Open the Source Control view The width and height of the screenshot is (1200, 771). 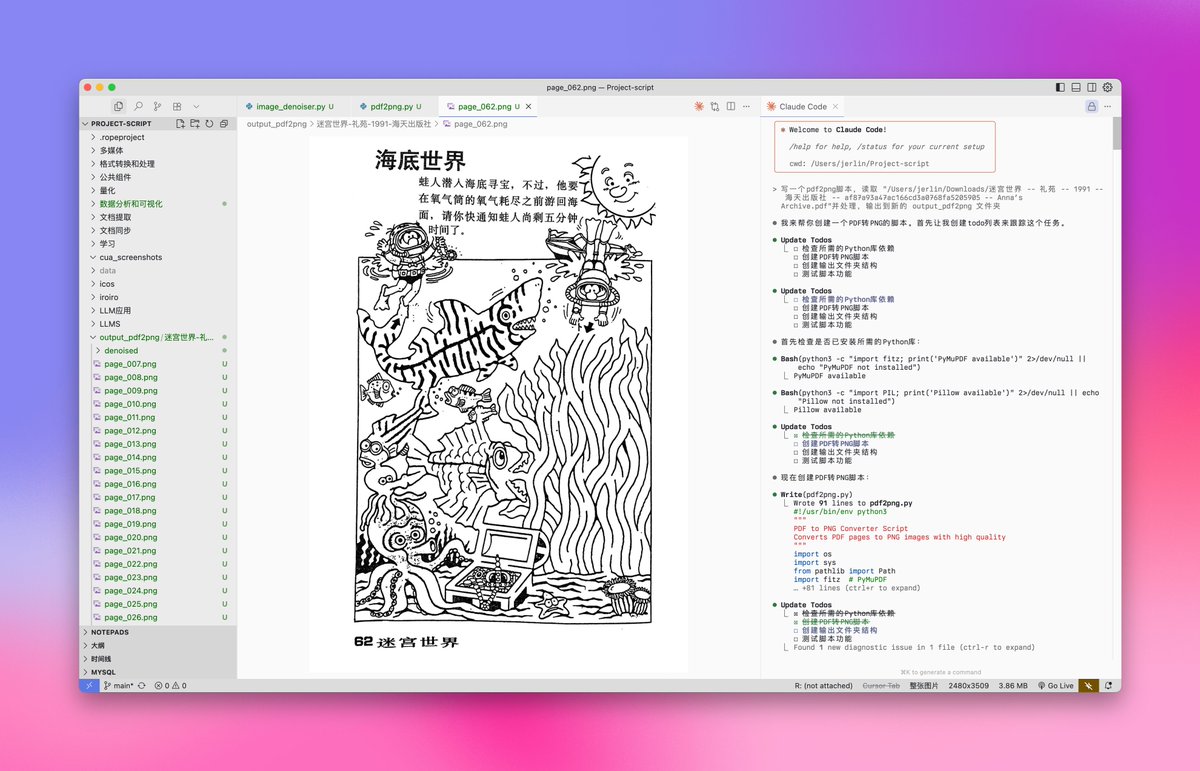(x=159, y=106)
